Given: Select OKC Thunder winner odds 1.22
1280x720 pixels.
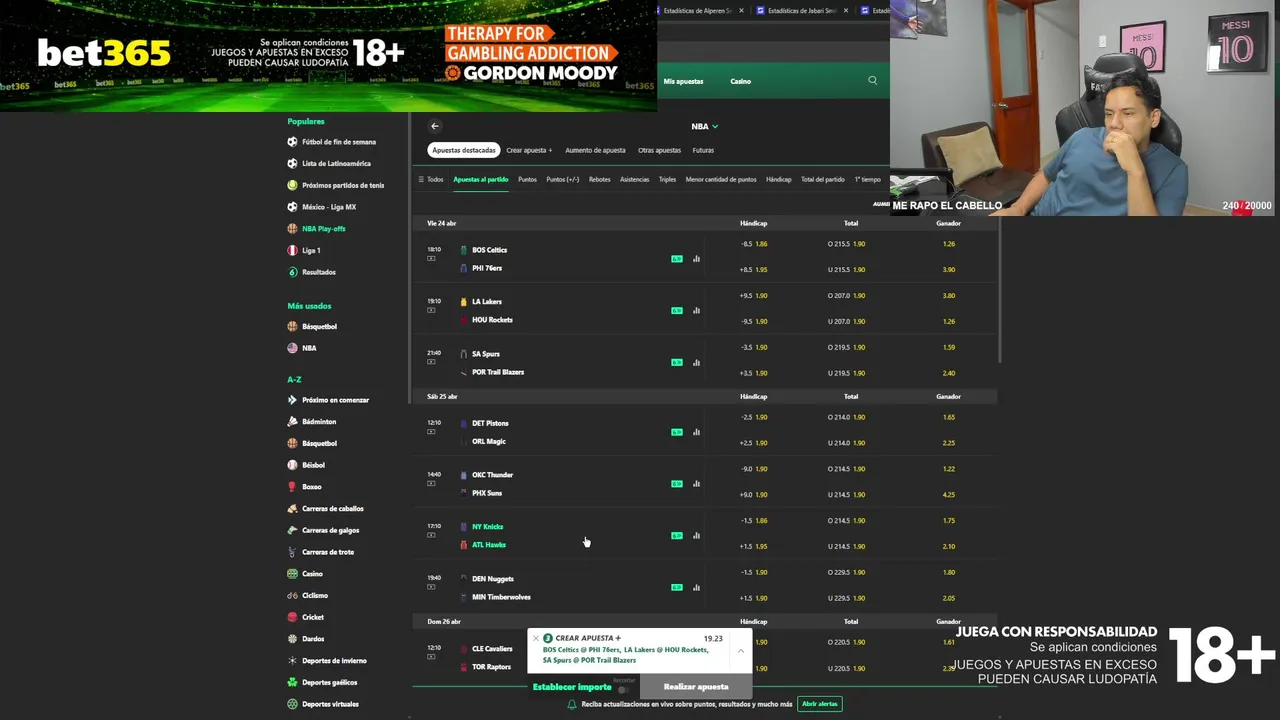Looking at the screenshot, I should (949, 469).
